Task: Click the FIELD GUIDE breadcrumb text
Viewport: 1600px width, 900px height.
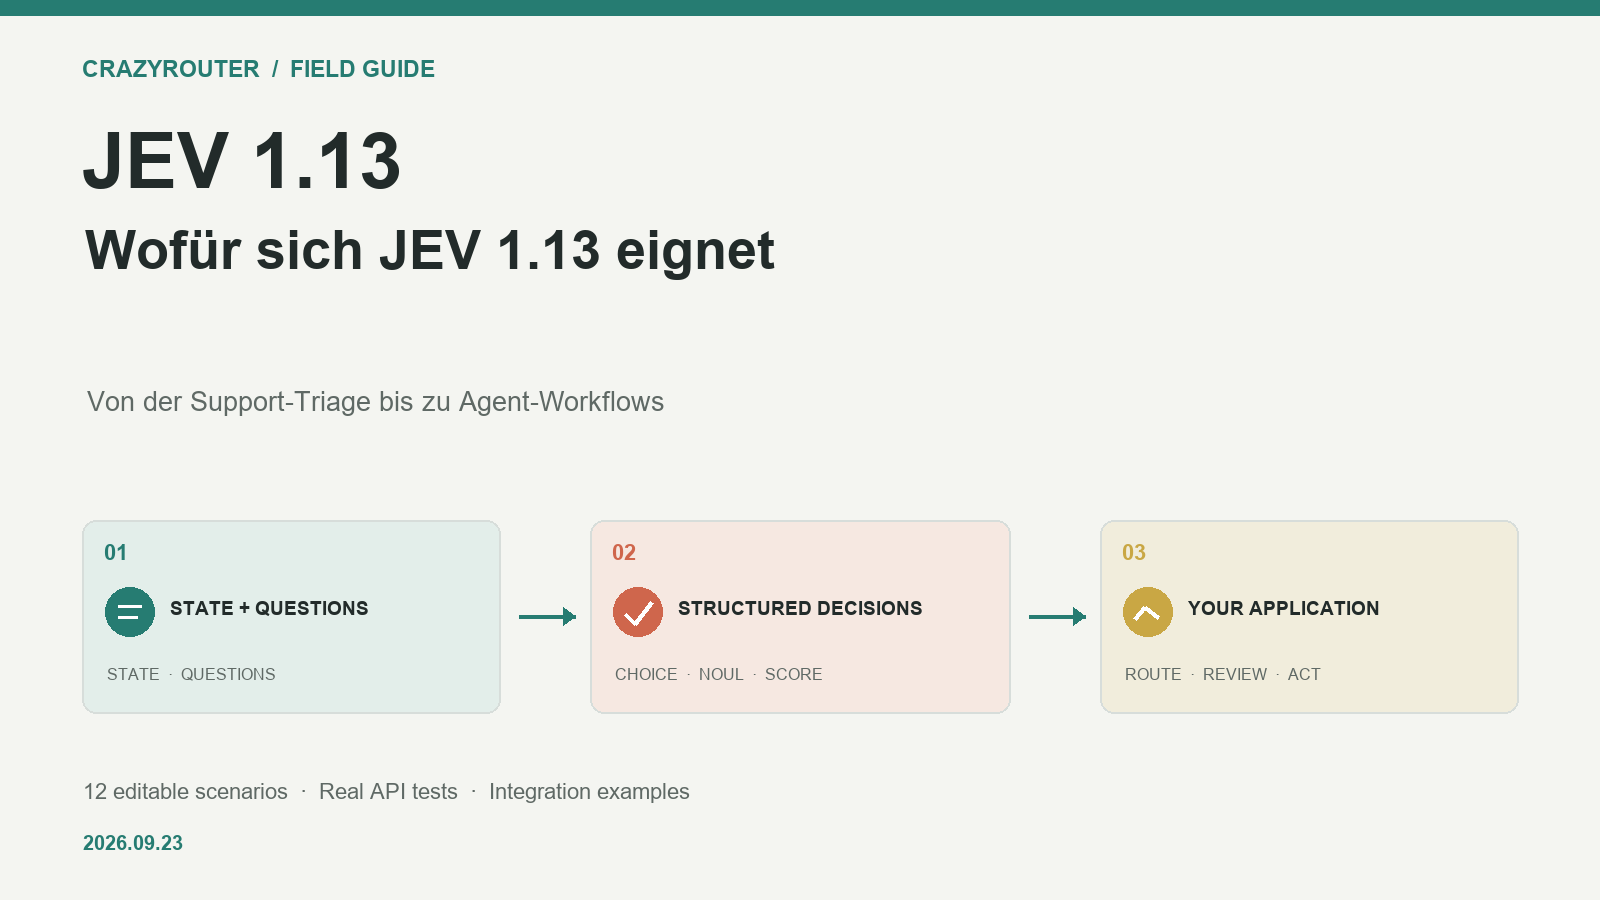Action: point(363,69)
